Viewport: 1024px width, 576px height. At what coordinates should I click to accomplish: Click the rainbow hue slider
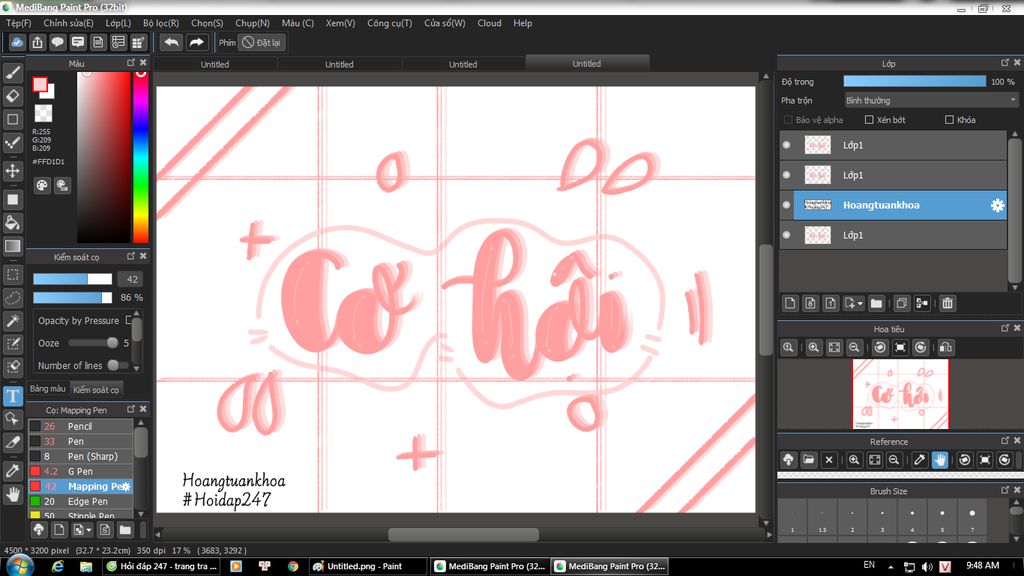click(140, 157)
